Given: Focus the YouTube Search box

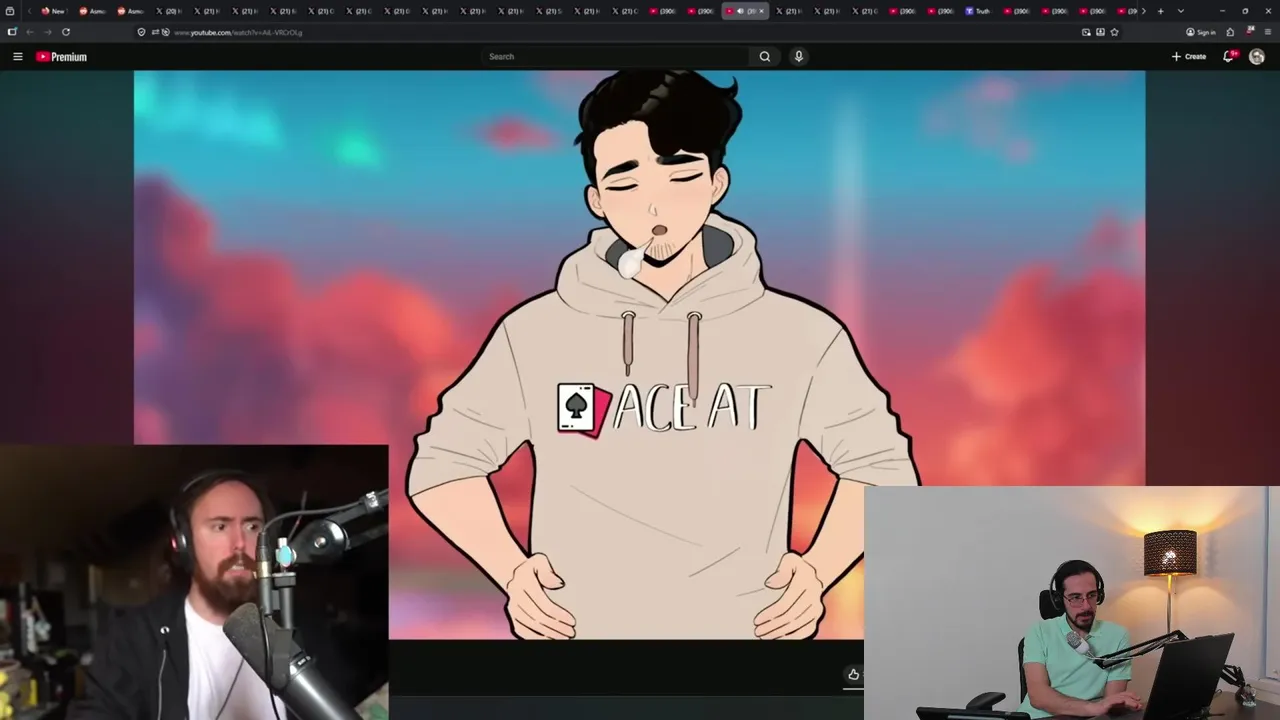Looking at the screenshot, I should (x=615, y=57).
